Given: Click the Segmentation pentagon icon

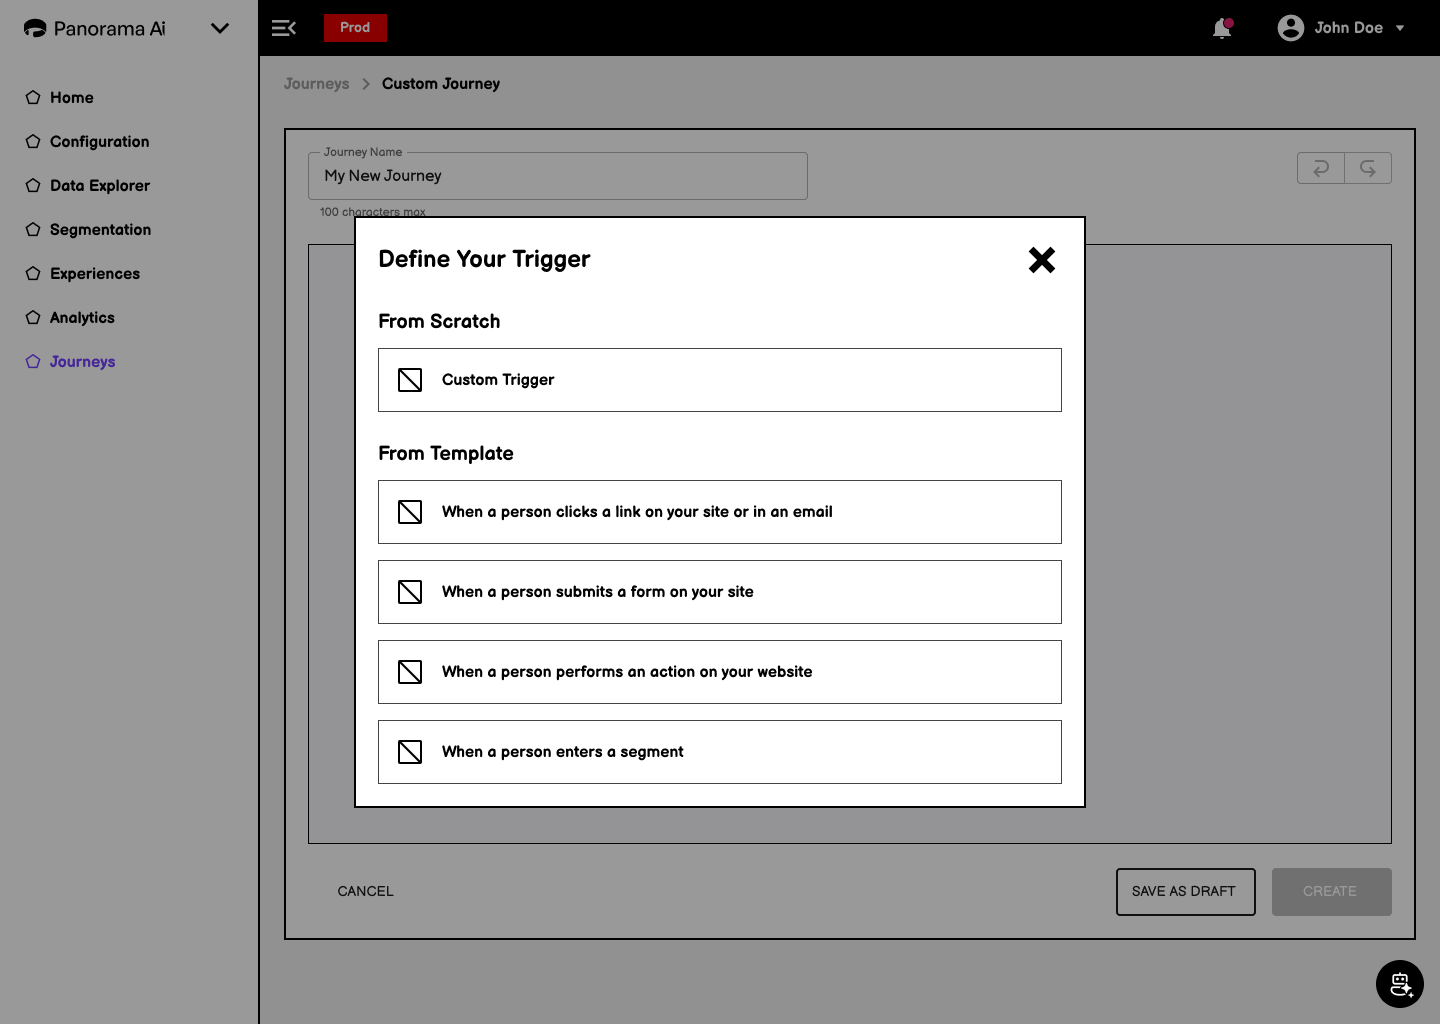Looking at the screenshot, I should pos(33,229).
